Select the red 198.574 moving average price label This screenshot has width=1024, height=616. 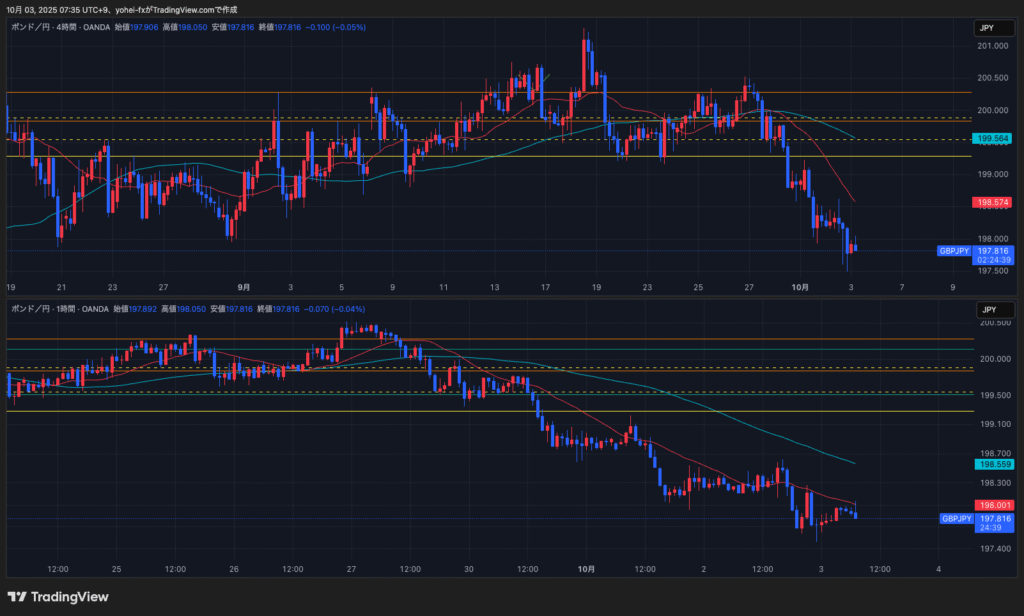coord(993,202)
